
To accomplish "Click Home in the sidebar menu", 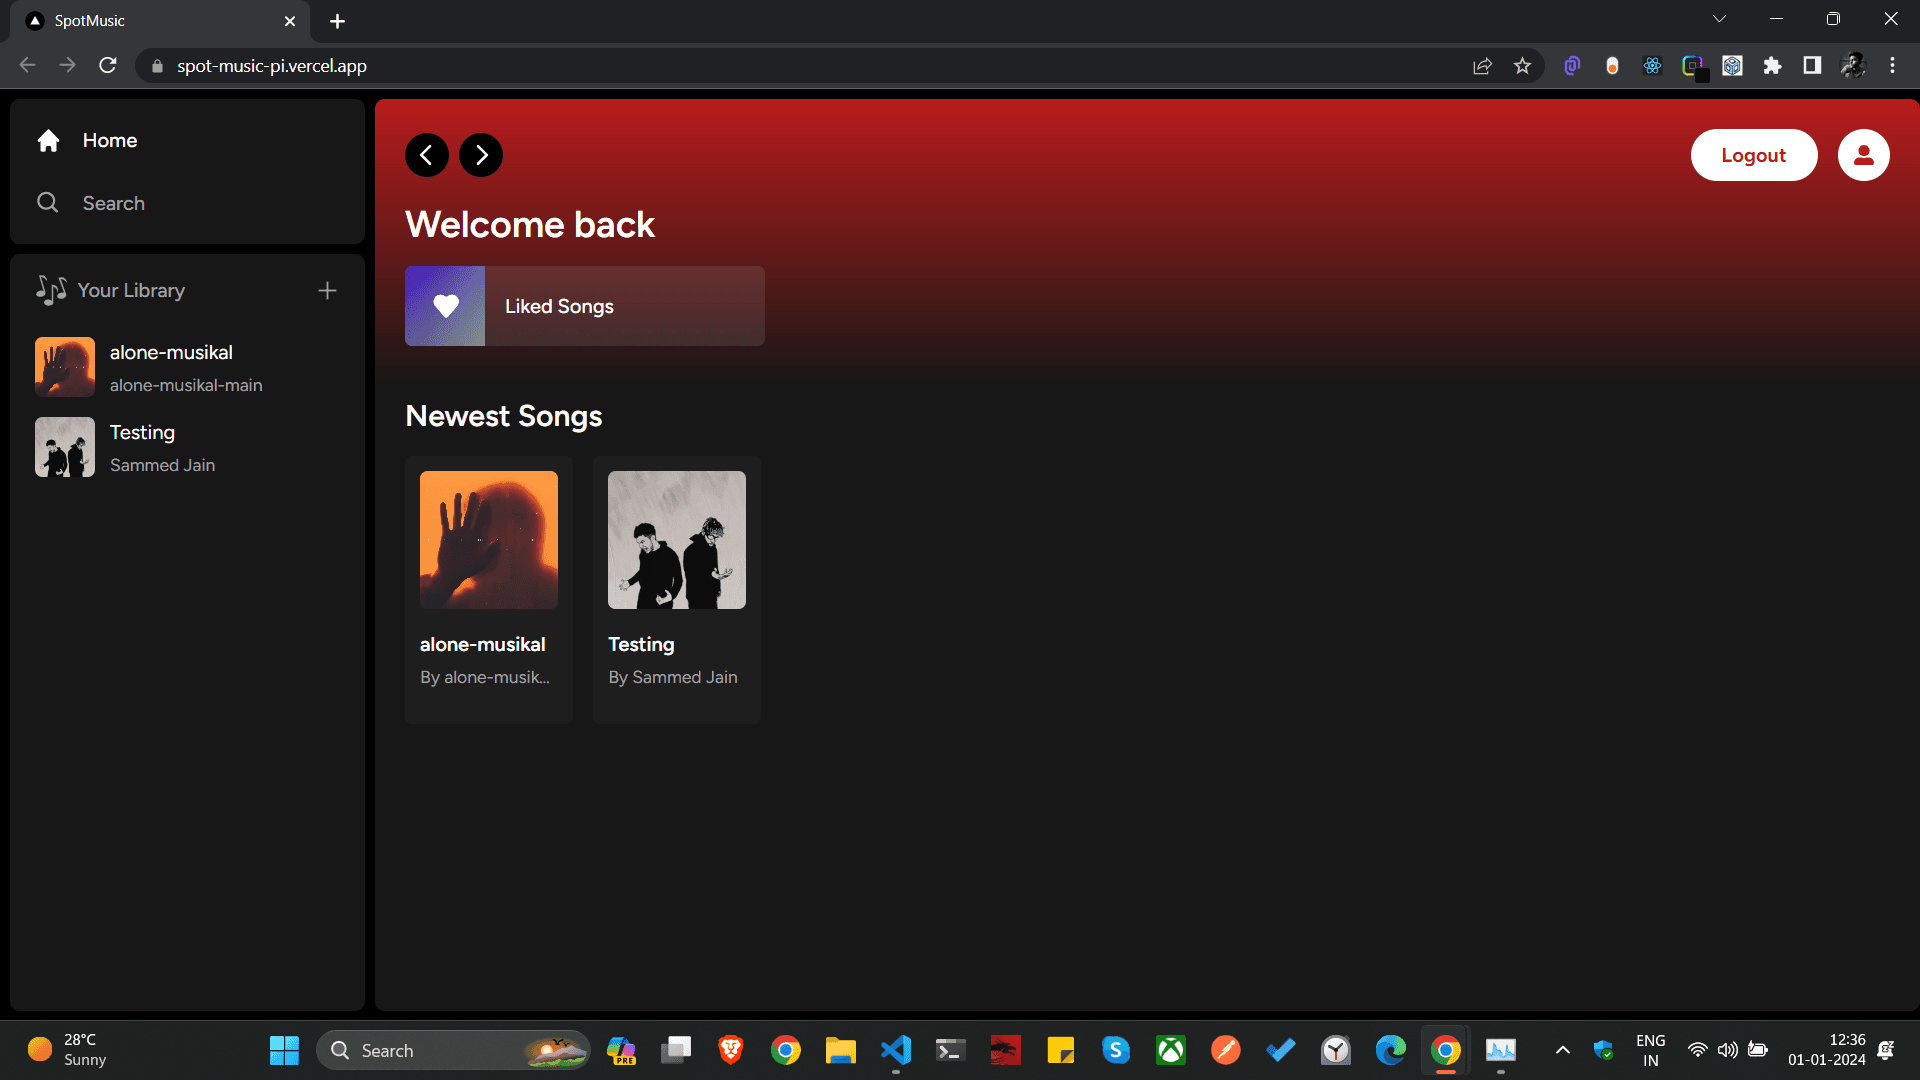I will coord(111,140).
